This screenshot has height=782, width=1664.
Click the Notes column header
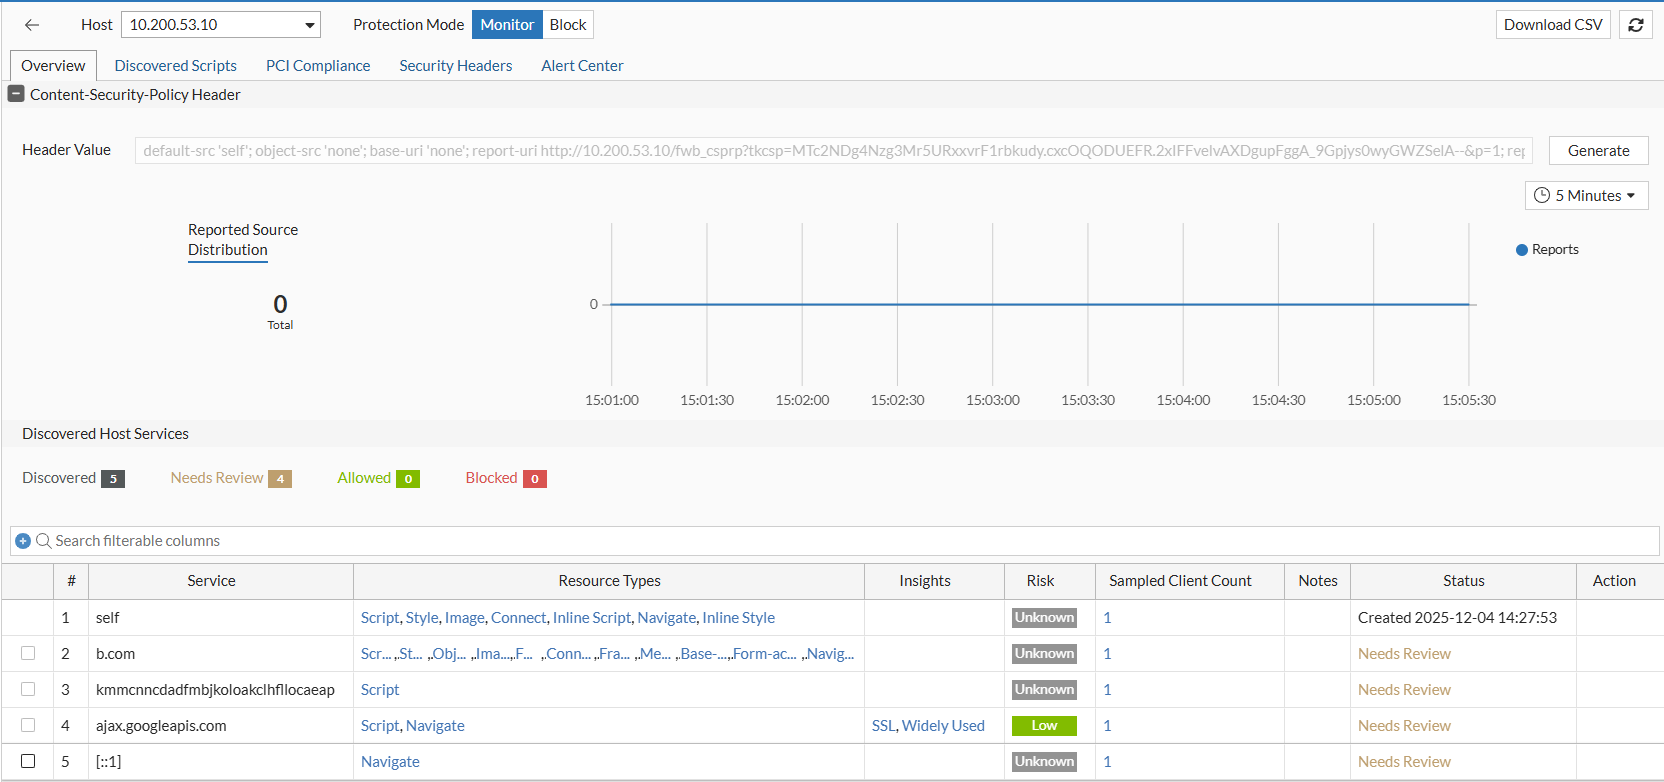1318,581
